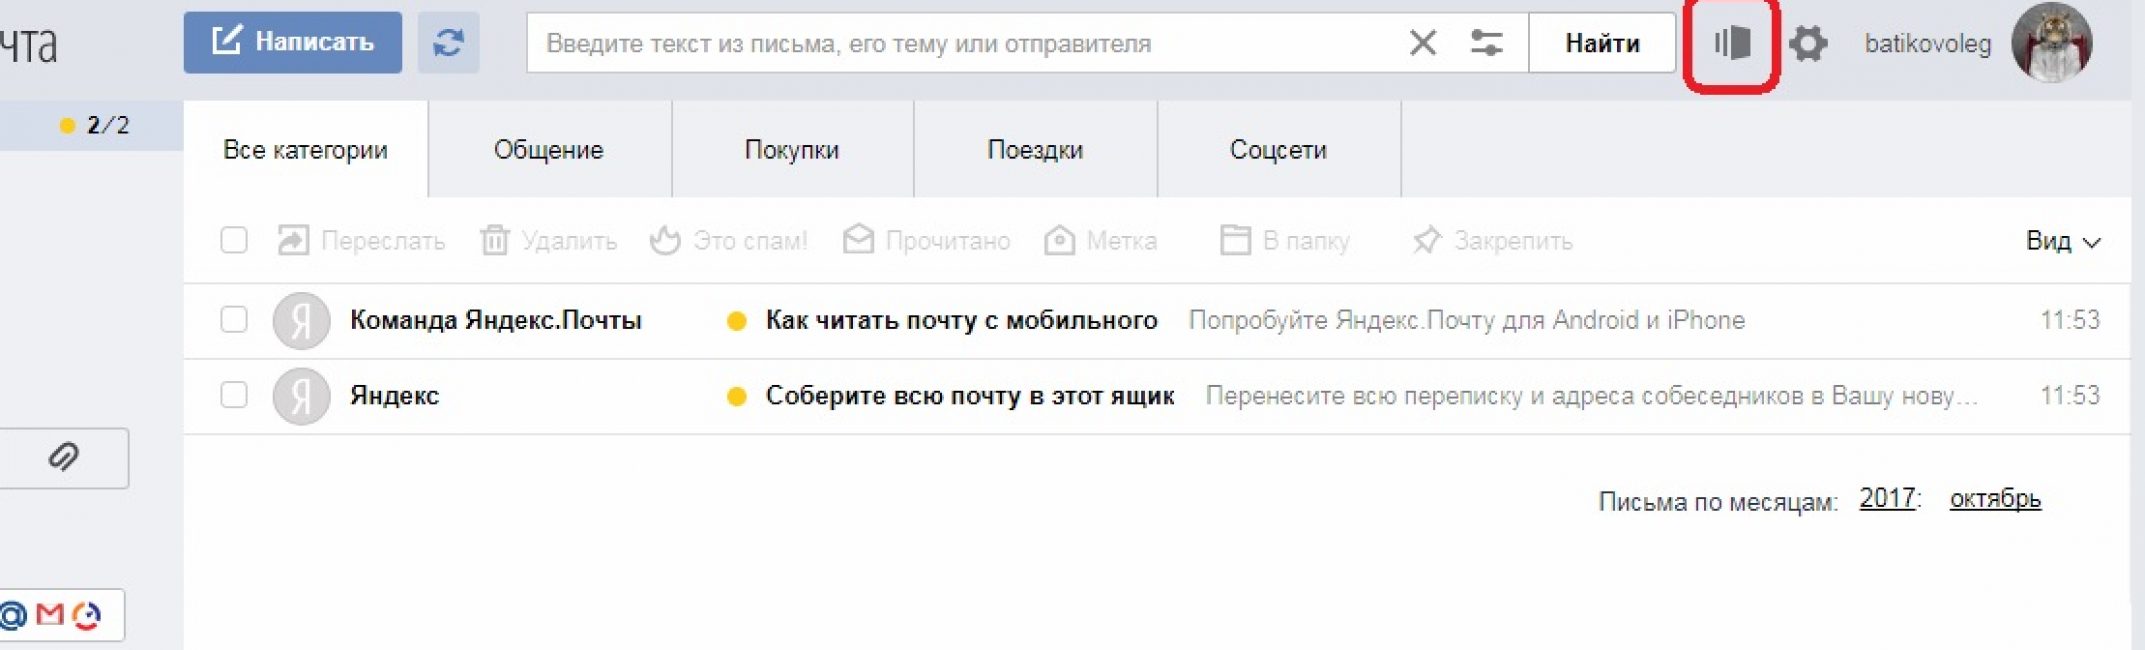Tick the select-all messages checkbox
Image resolution: width=2145 pixels, height=650 pixels.
tap(234, 240)
